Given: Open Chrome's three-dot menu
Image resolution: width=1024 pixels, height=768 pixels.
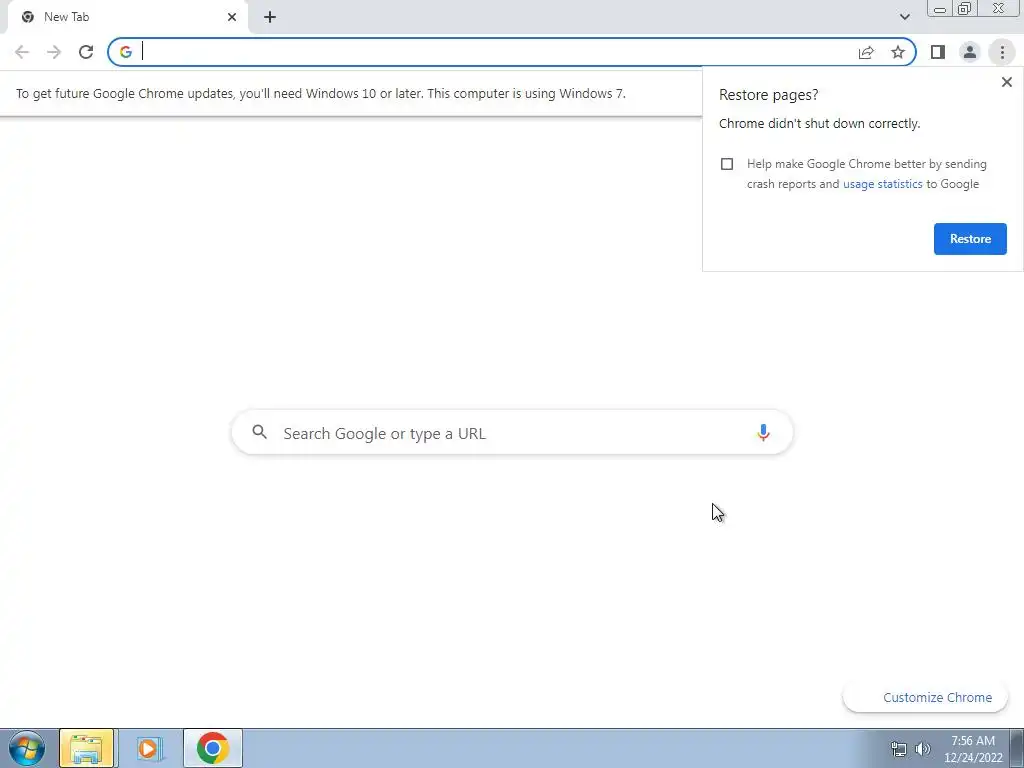Looking at the screenshot, I should click(1002, 52).
